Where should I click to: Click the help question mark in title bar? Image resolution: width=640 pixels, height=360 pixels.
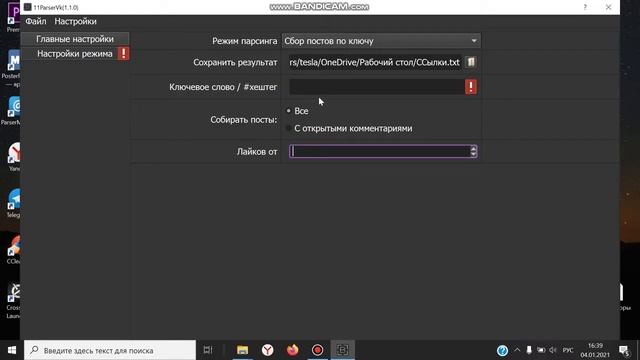point(585,7)
